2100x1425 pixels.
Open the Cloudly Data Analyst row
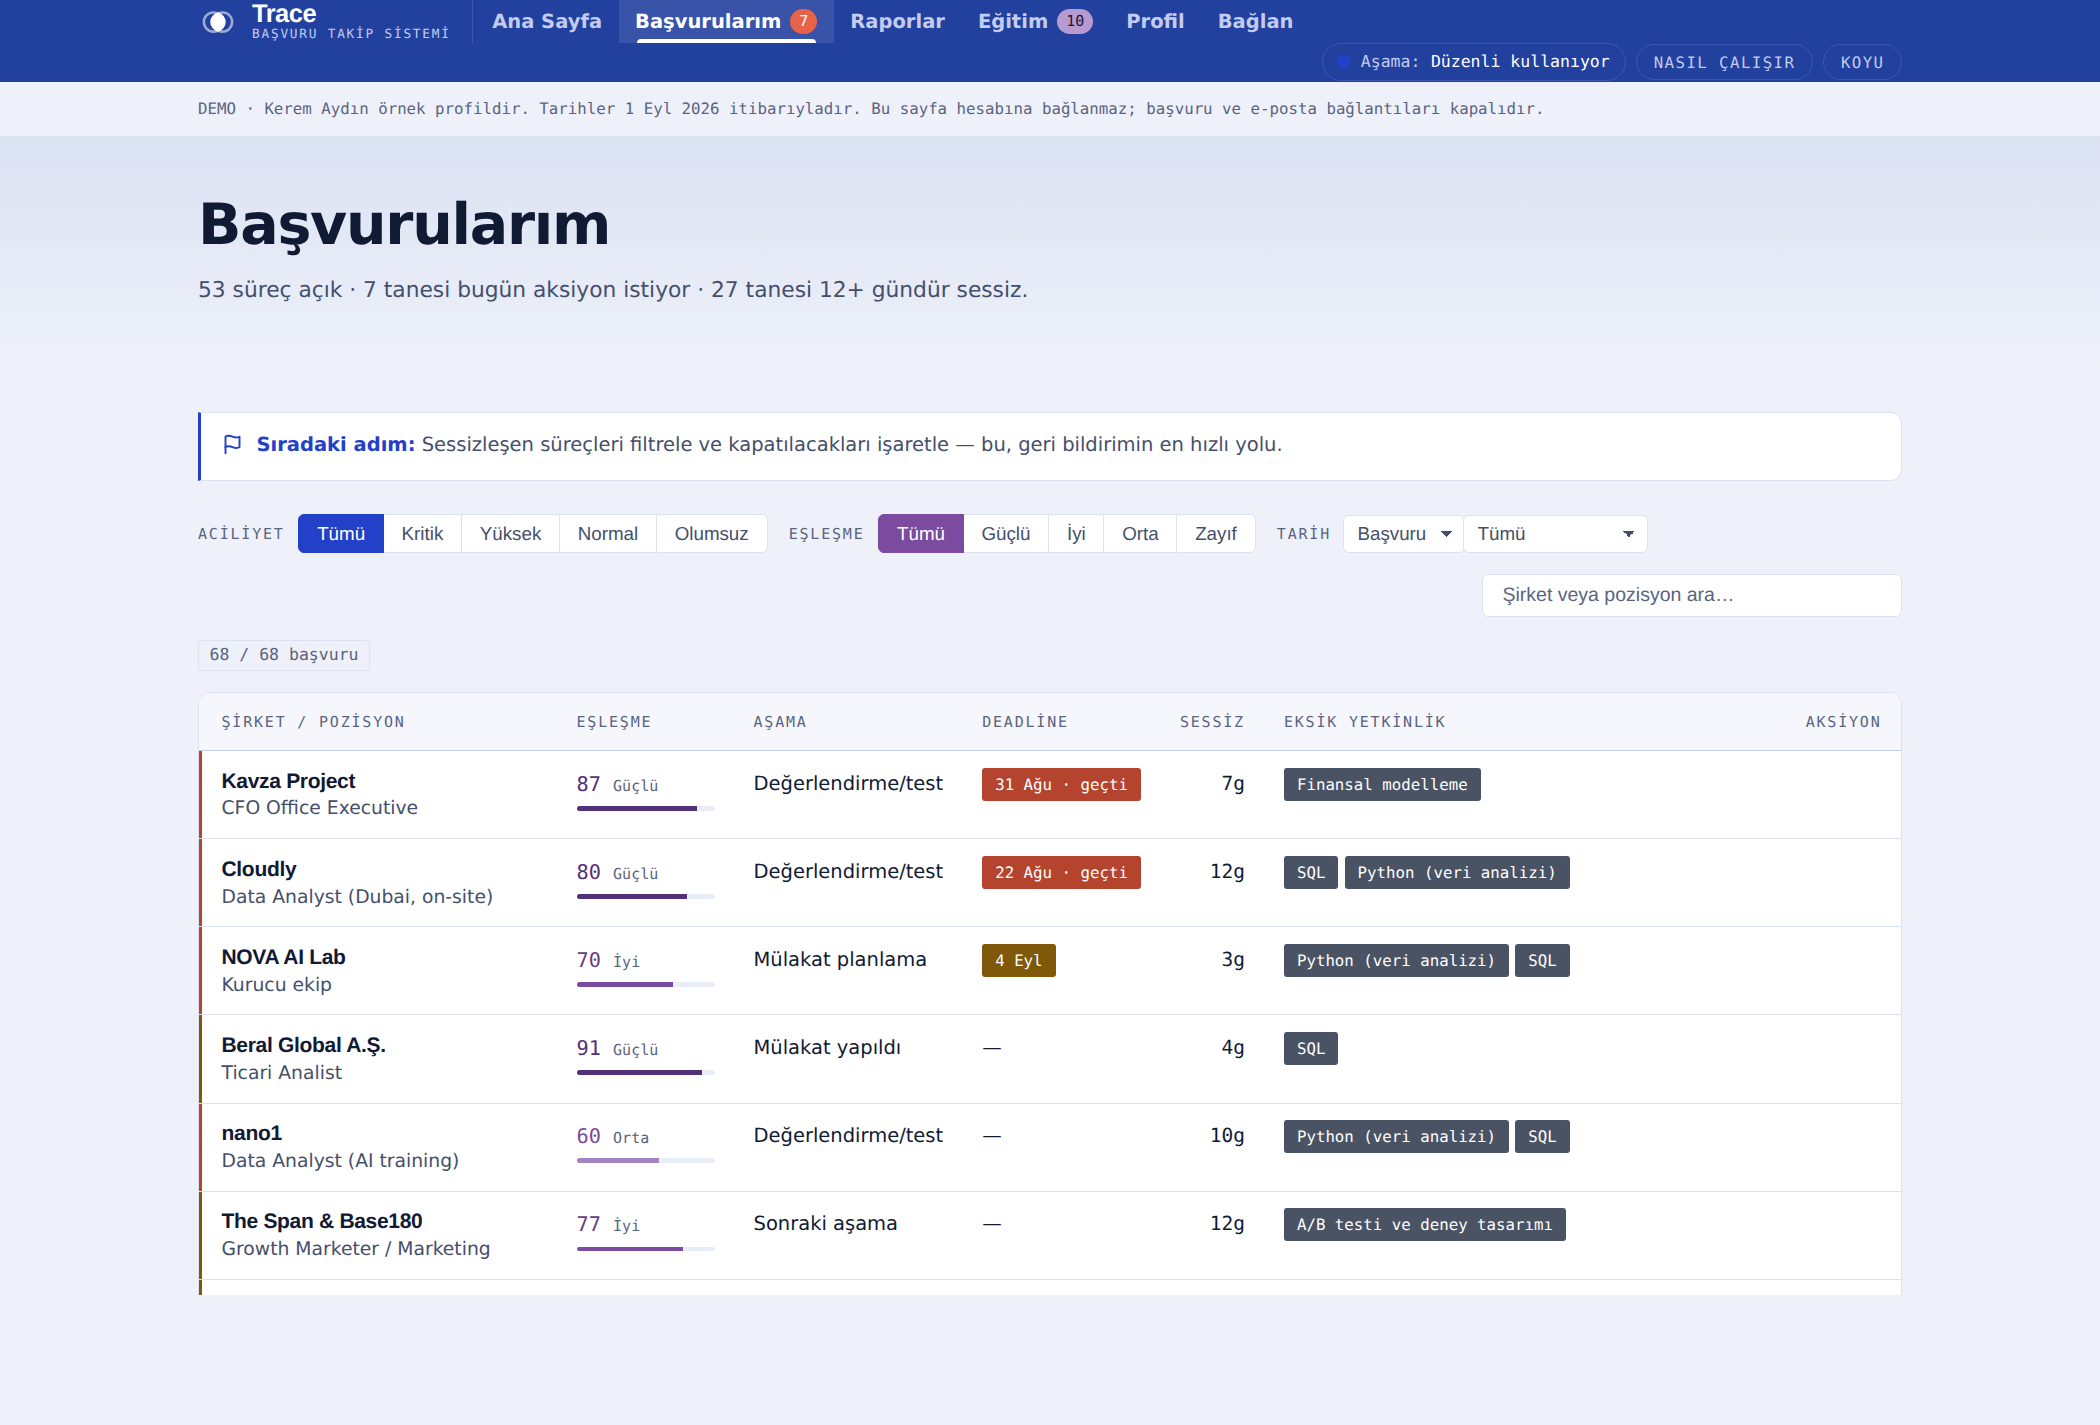(1050, 882)
